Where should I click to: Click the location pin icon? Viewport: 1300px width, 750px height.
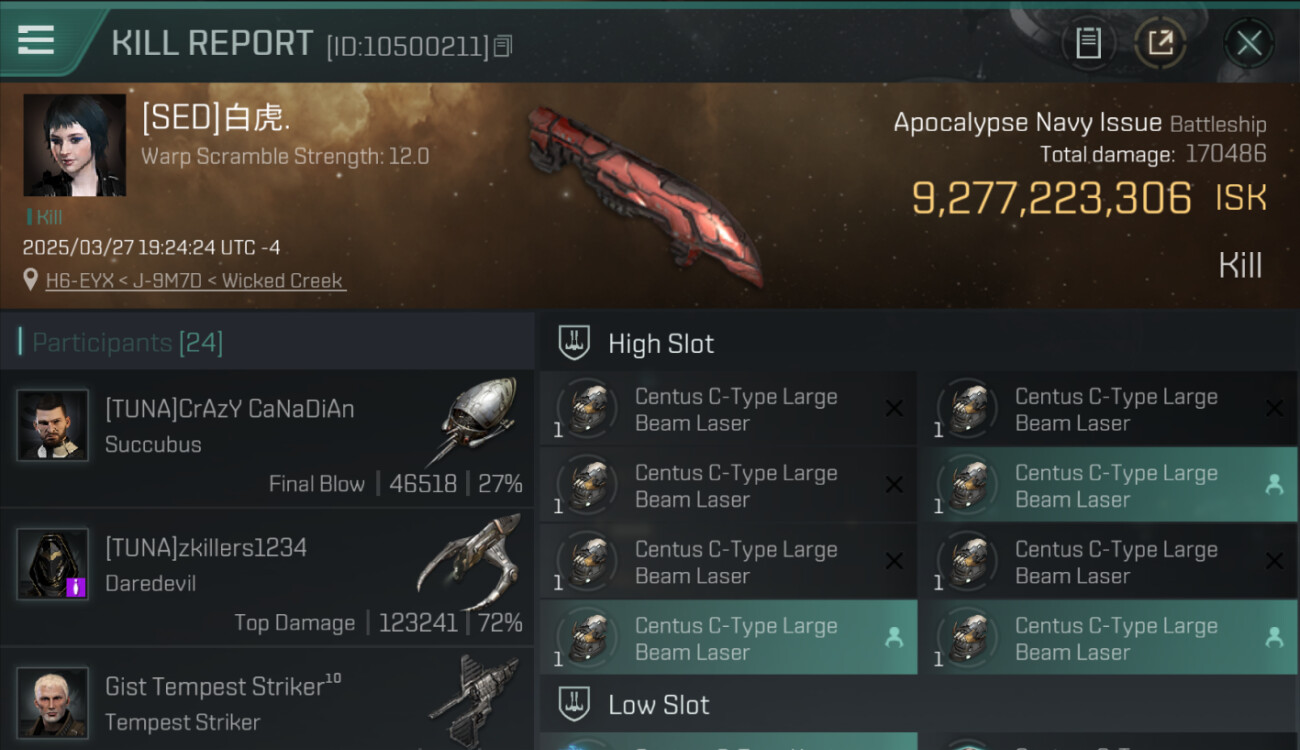point(31,281)
